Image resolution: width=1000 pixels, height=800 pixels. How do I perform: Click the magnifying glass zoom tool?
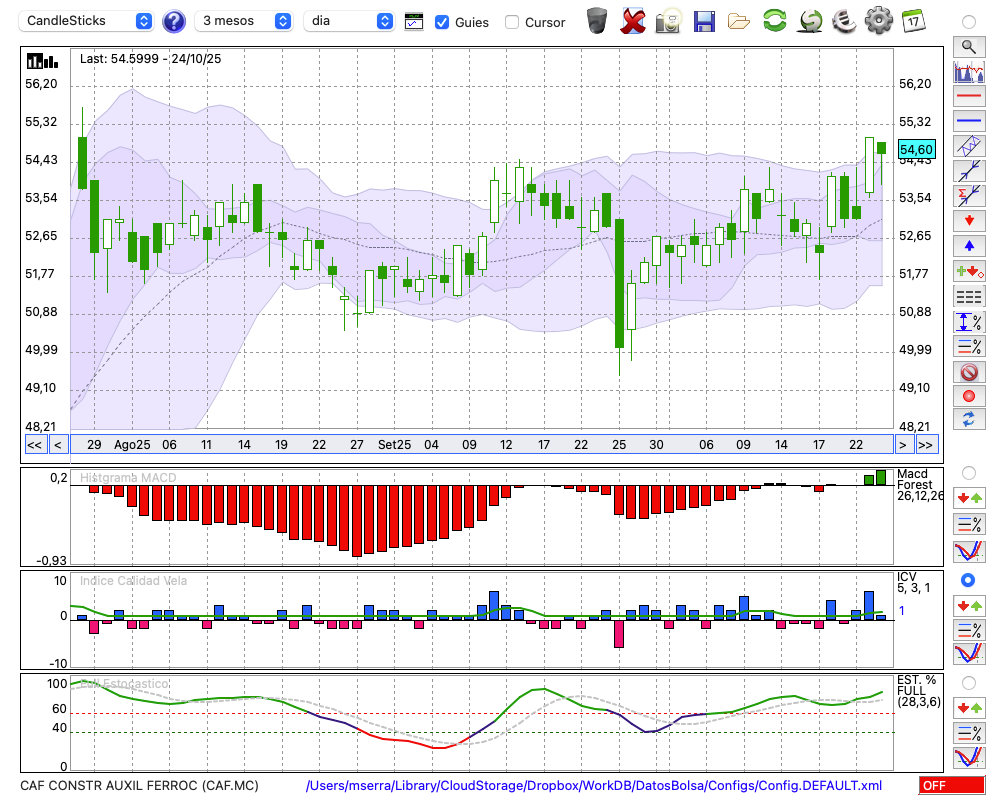click(x=968, y=46)
